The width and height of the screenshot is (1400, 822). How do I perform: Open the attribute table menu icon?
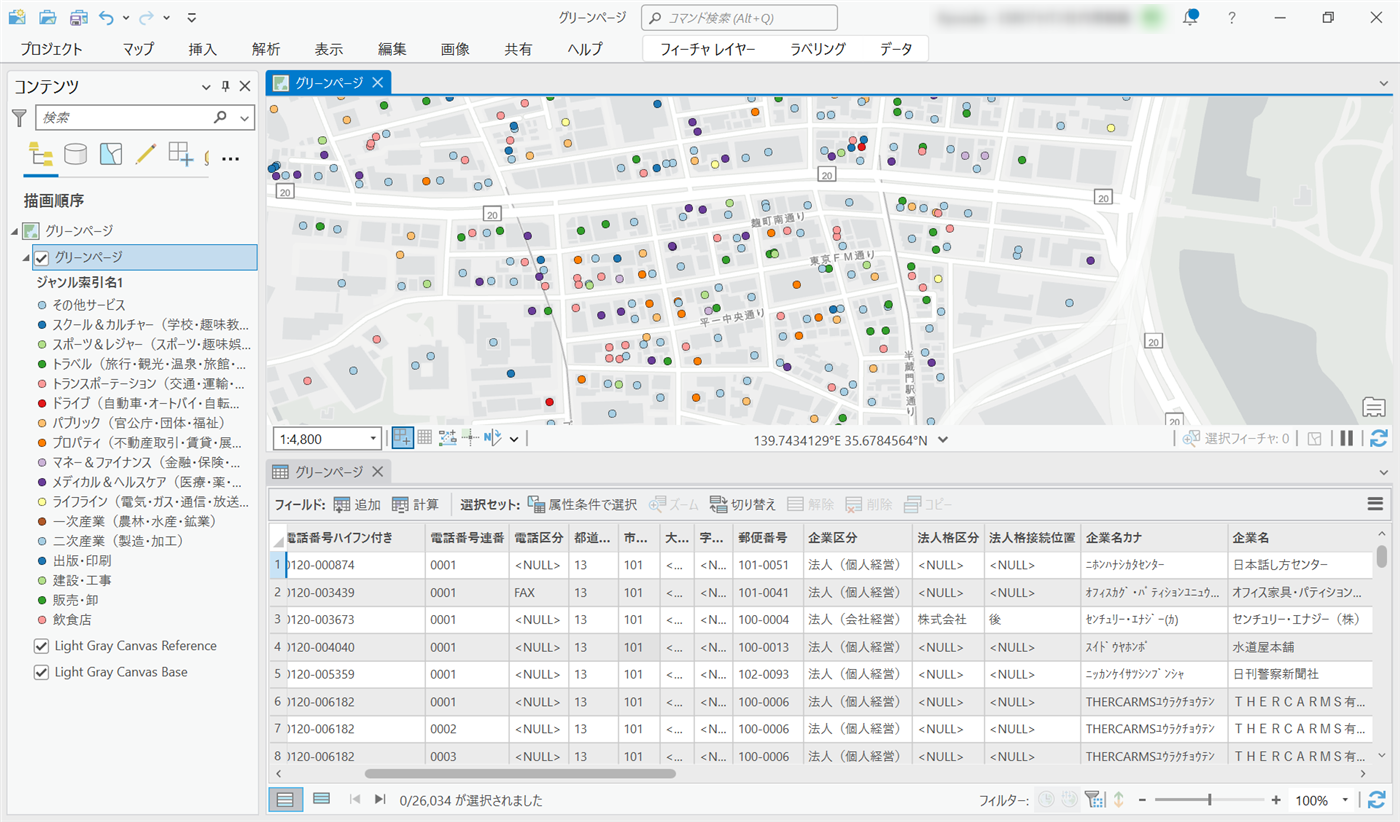coord(1376,504)
